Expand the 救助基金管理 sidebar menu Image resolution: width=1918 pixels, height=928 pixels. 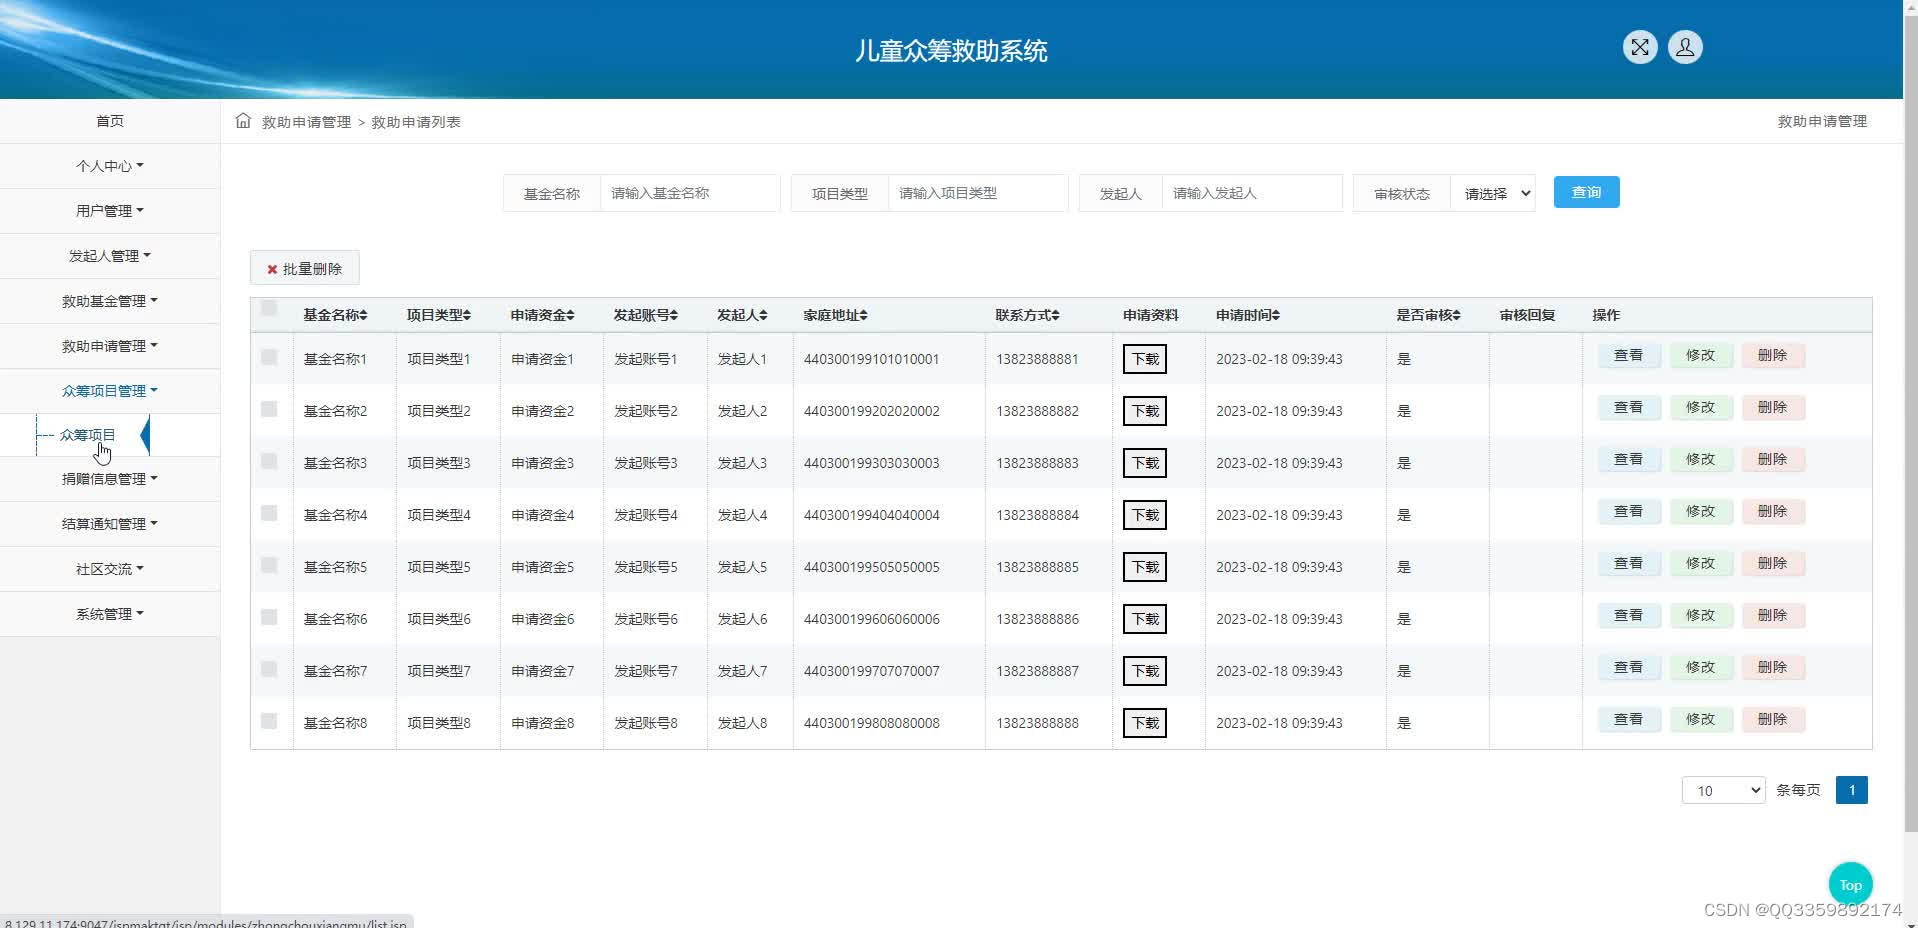110,301
